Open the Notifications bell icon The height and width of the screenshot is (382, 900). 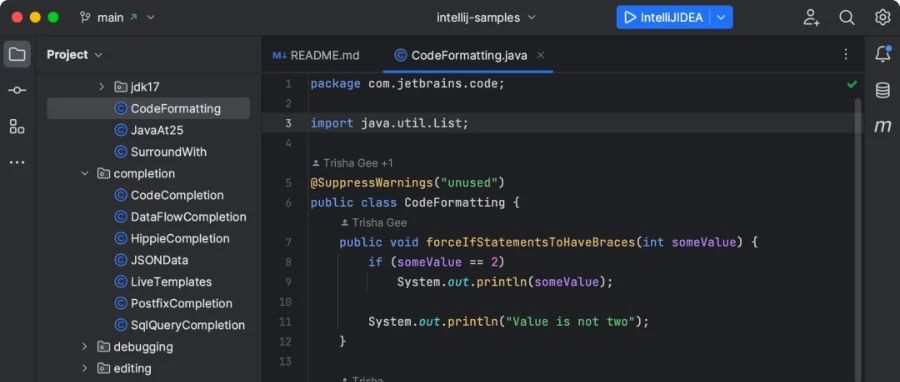(882, 54)
